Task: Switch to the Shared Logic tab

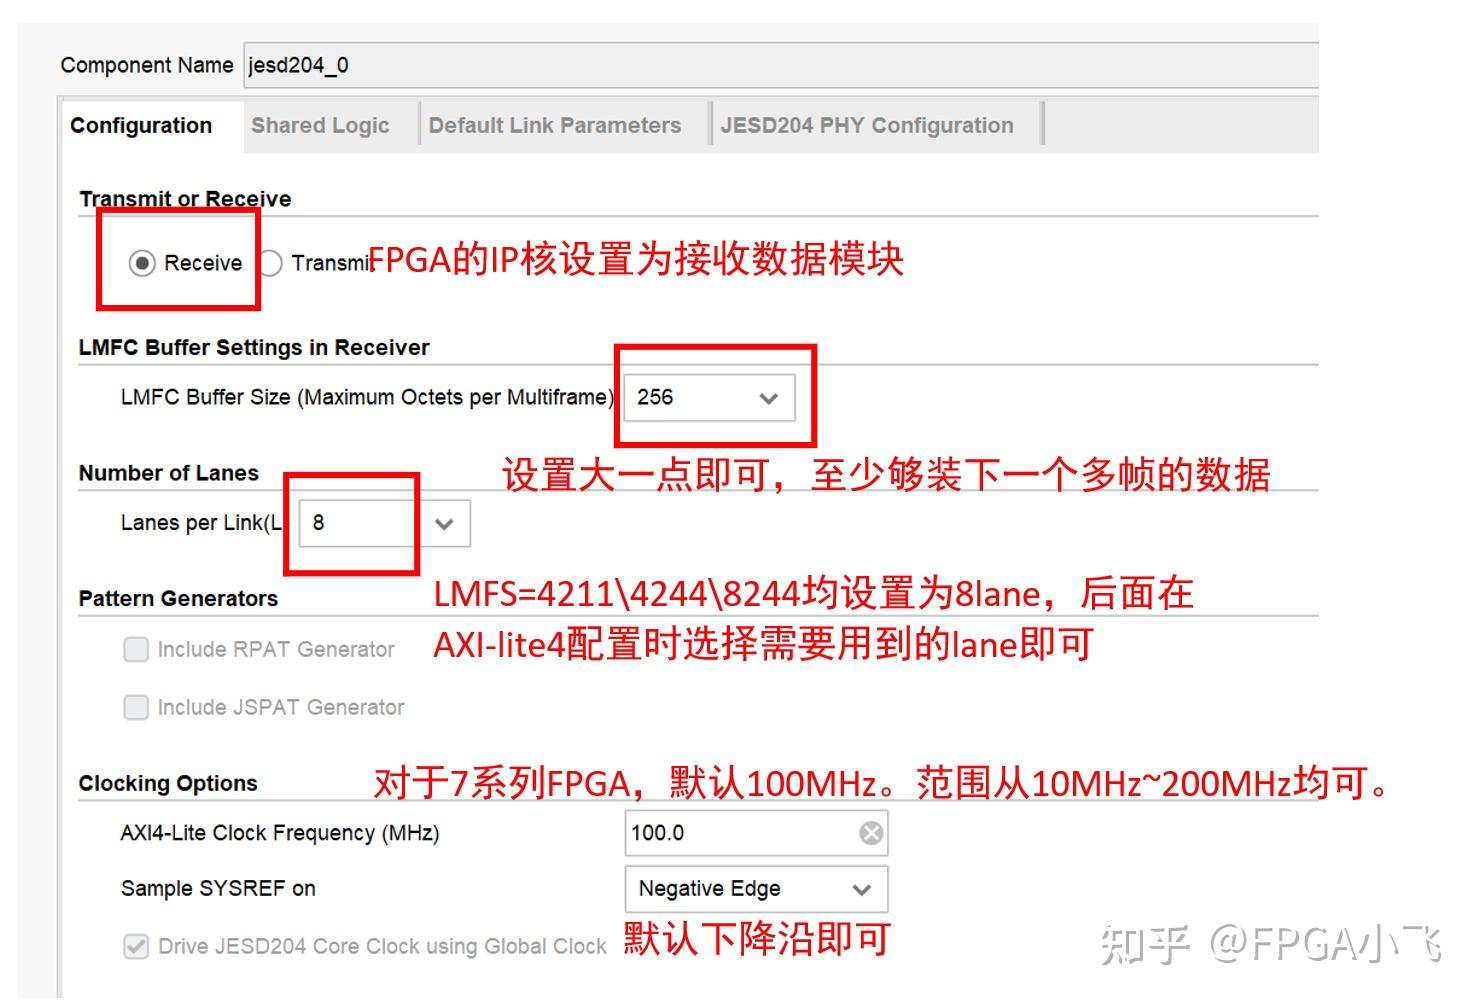Action: tap(321, 125)
